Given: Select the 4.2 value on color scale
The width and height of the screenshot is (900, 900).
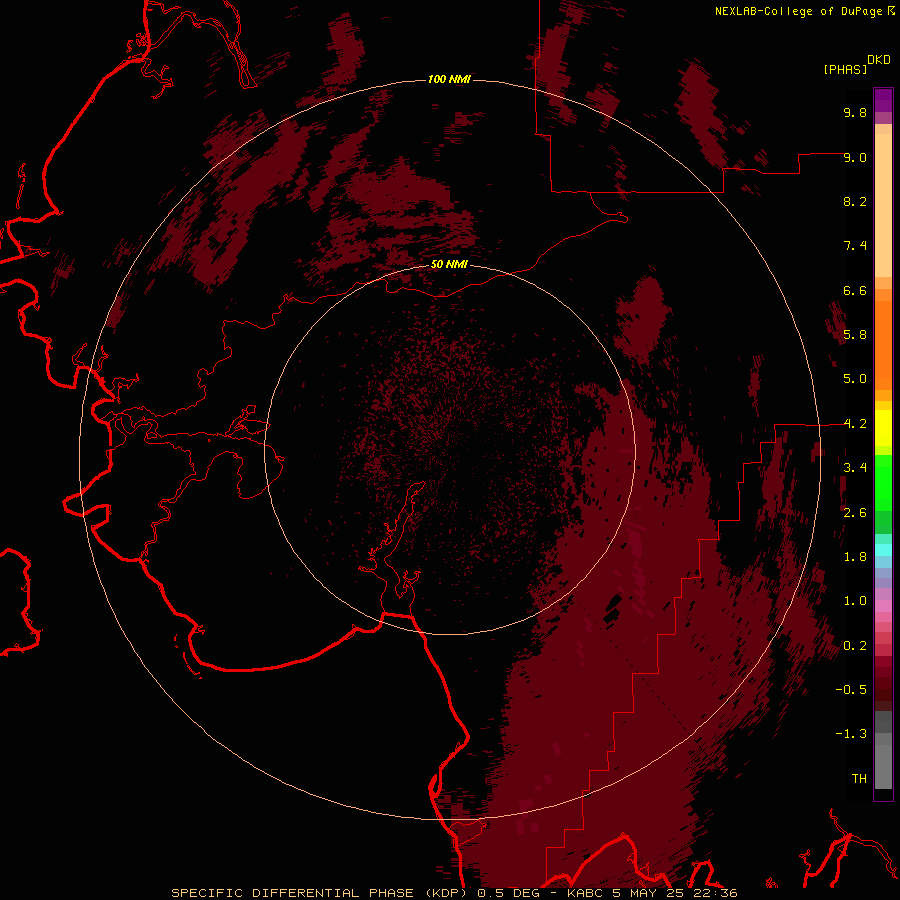Looking at the screenshot, I should coord(855,424).
